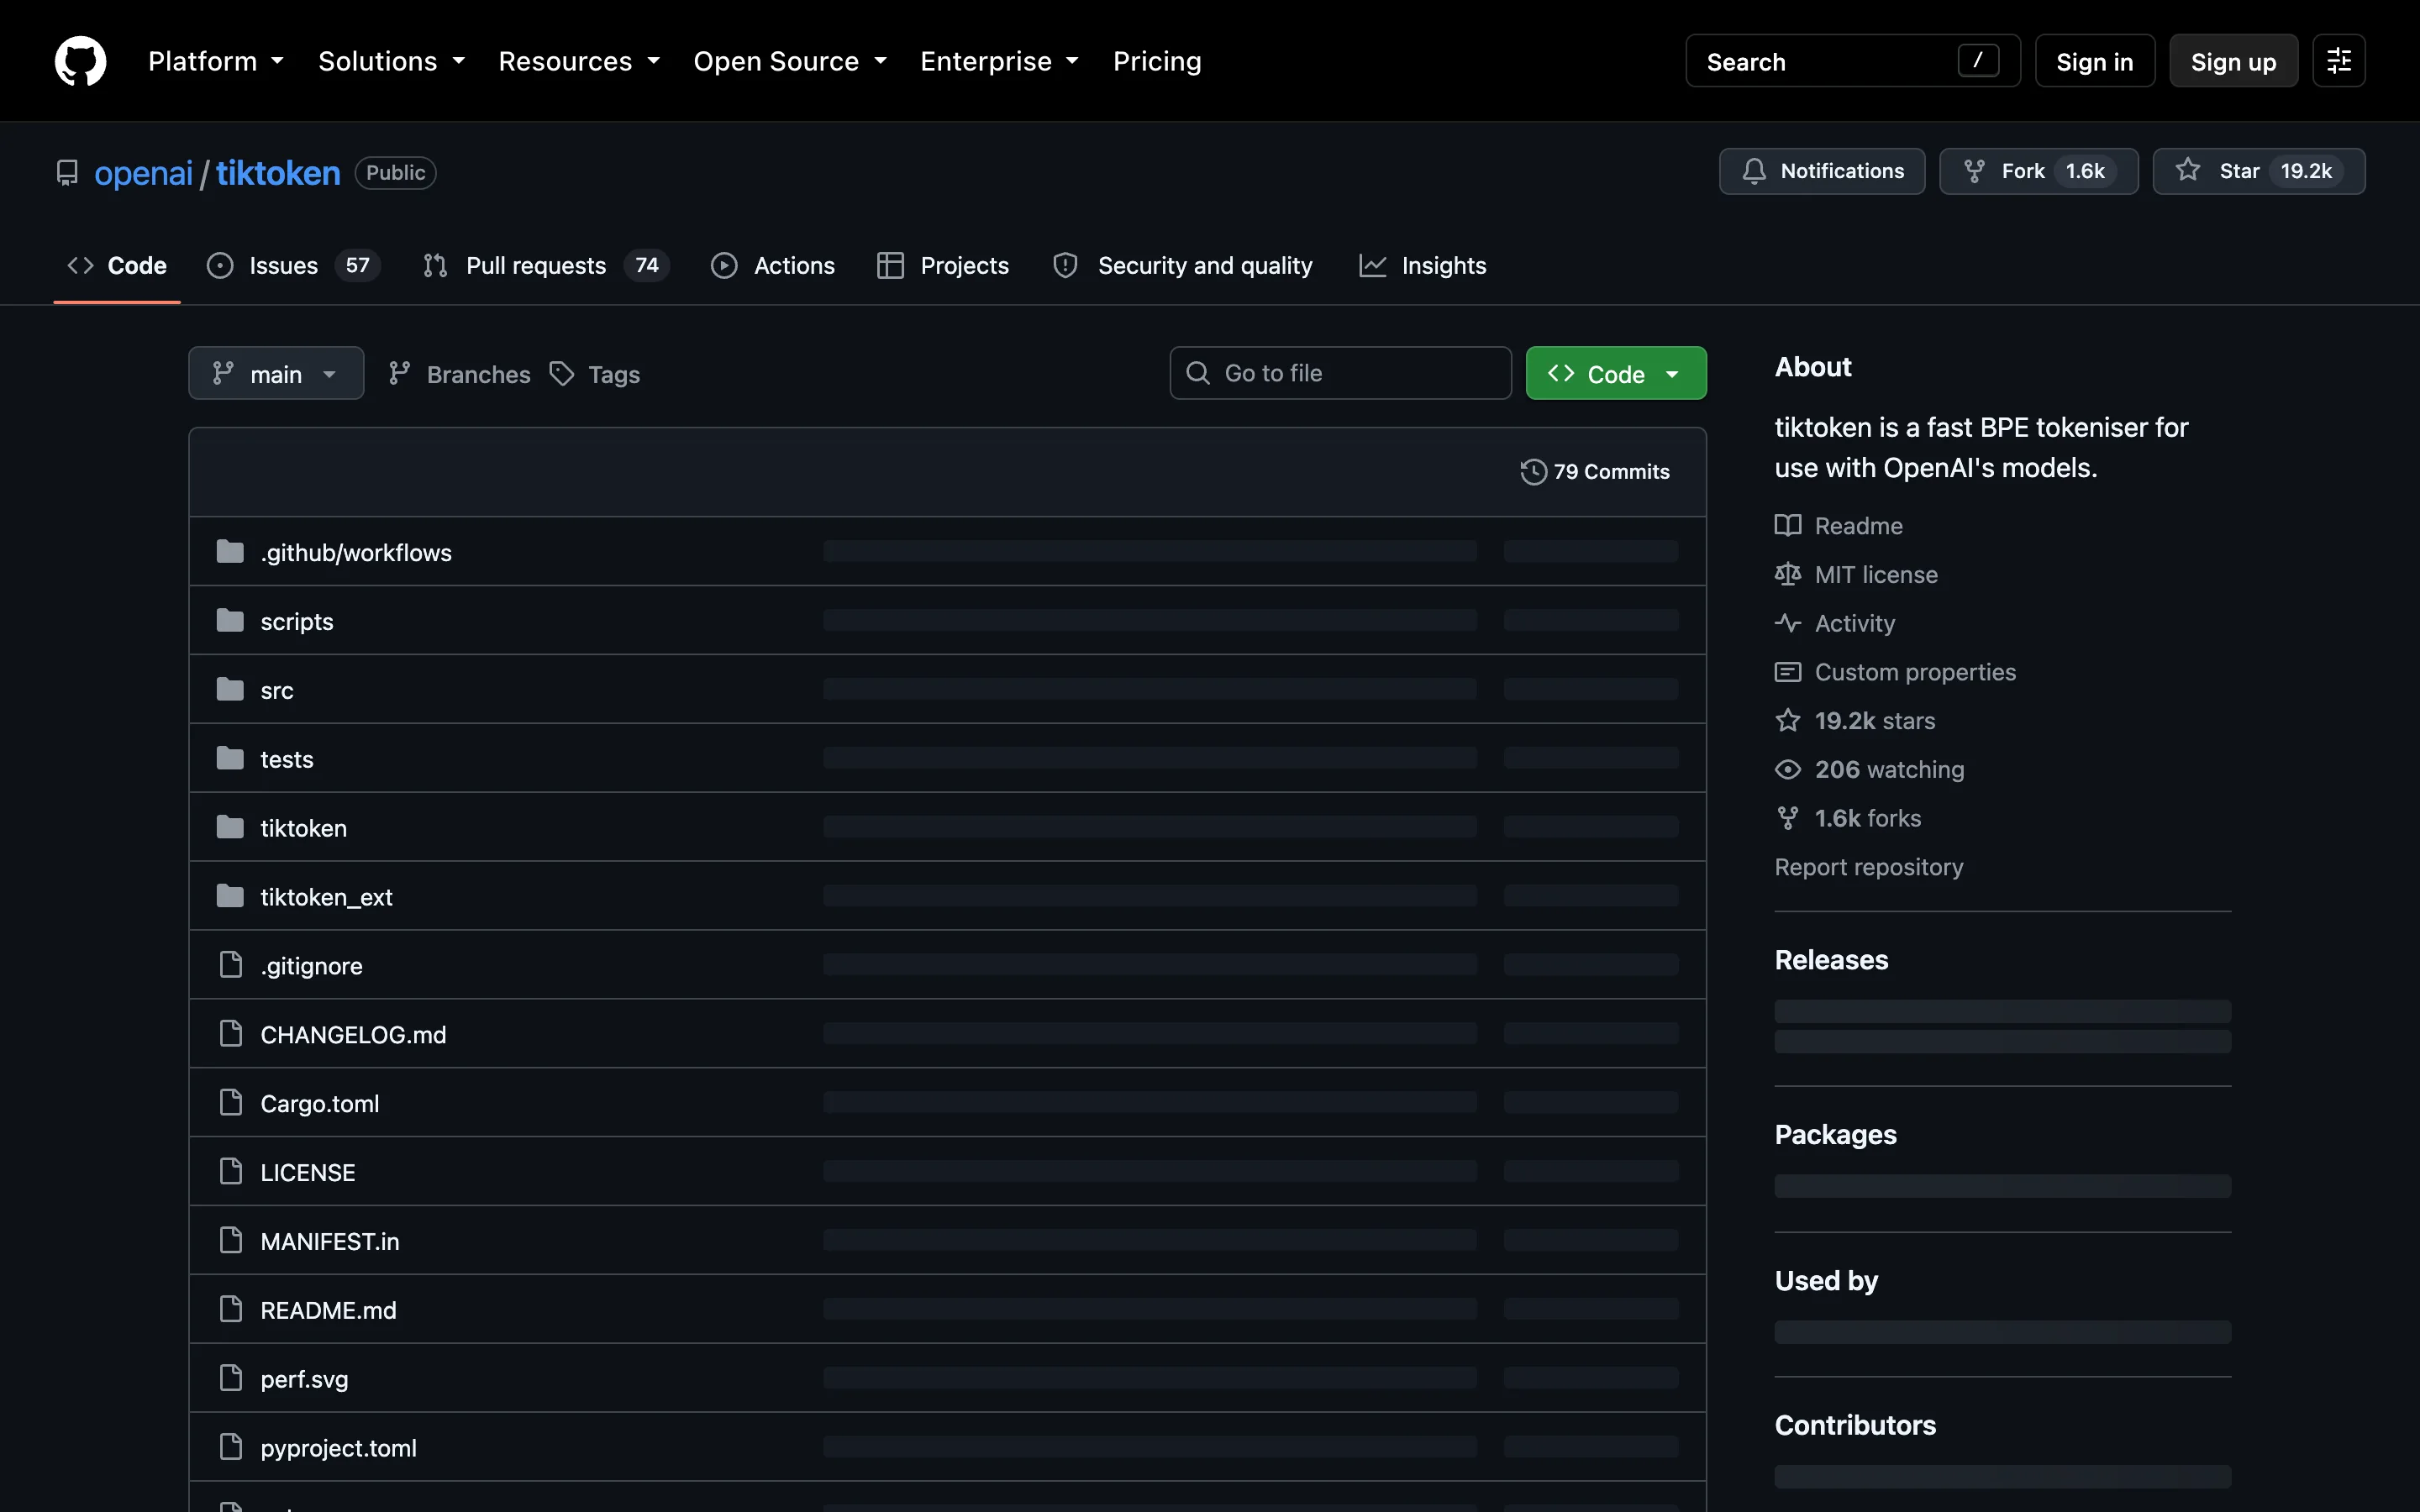Switch to the Issues tab
The image size is (2420, 1512).
tap(293, 266)
